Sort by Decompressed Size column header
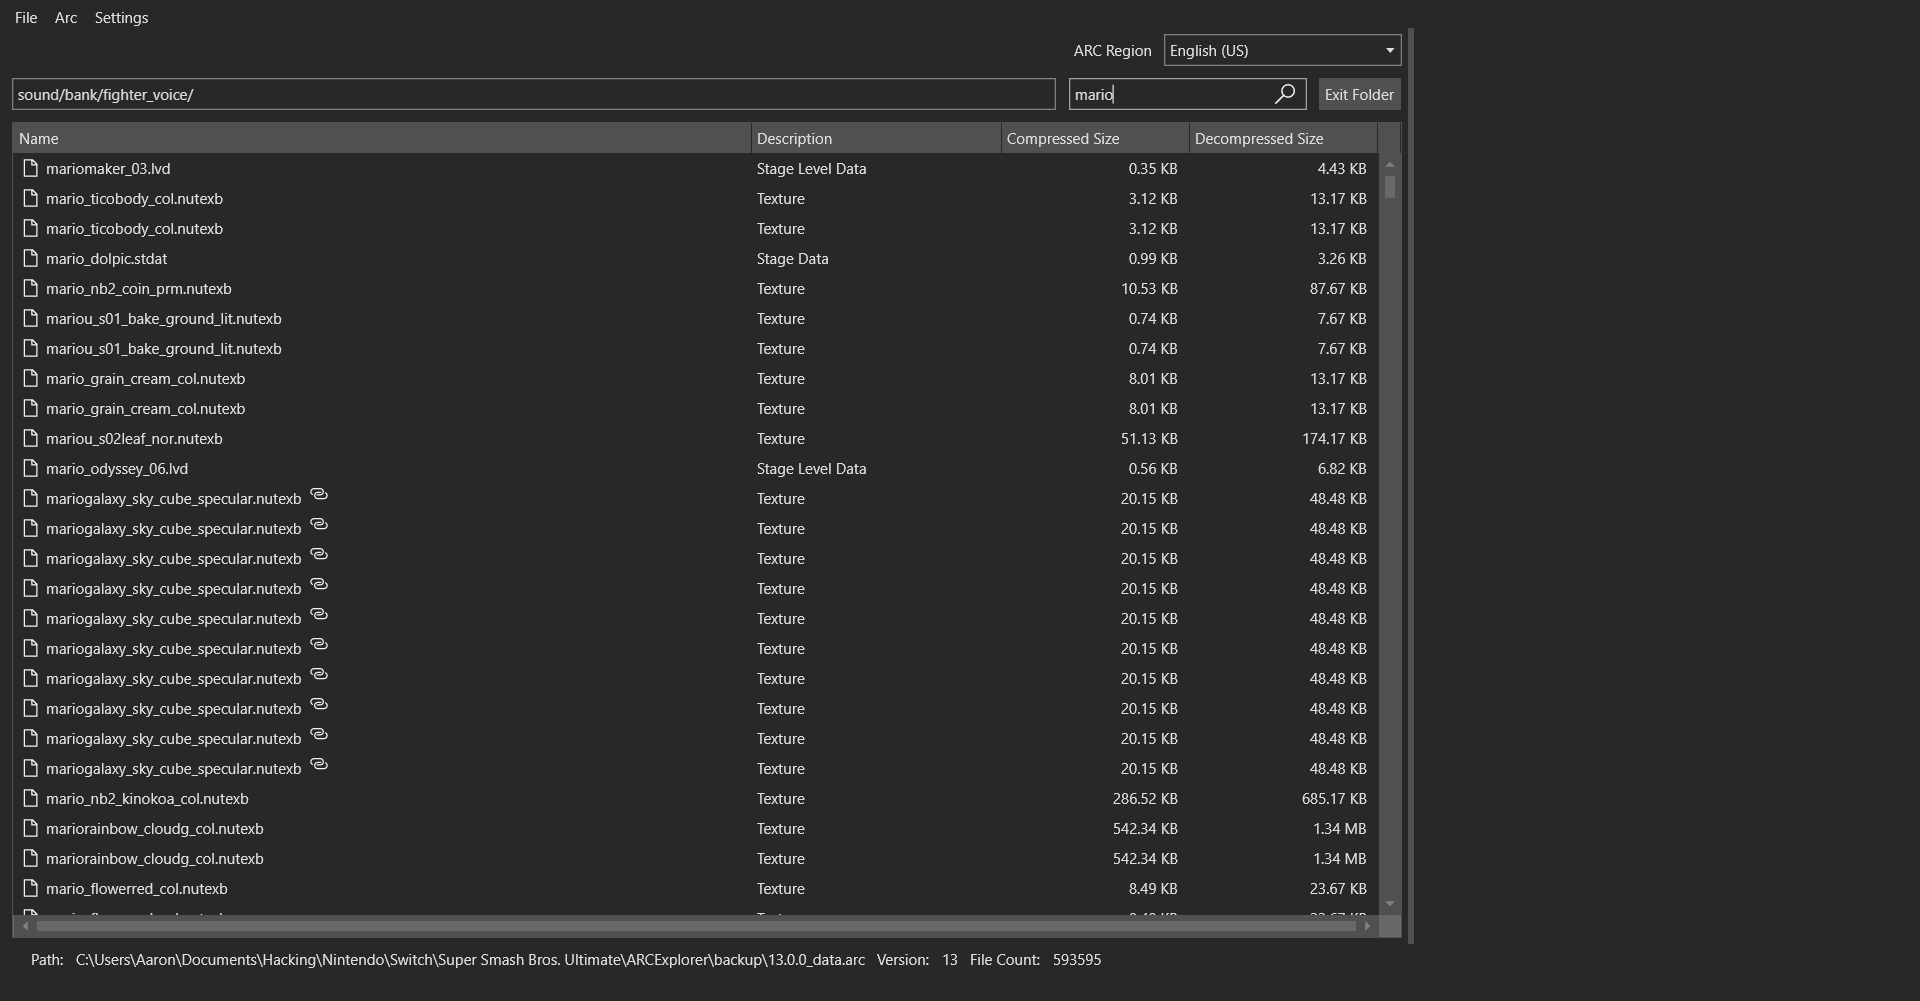The height and width of the screenshot is (1001, 1920). click(x=1283, y=138)
